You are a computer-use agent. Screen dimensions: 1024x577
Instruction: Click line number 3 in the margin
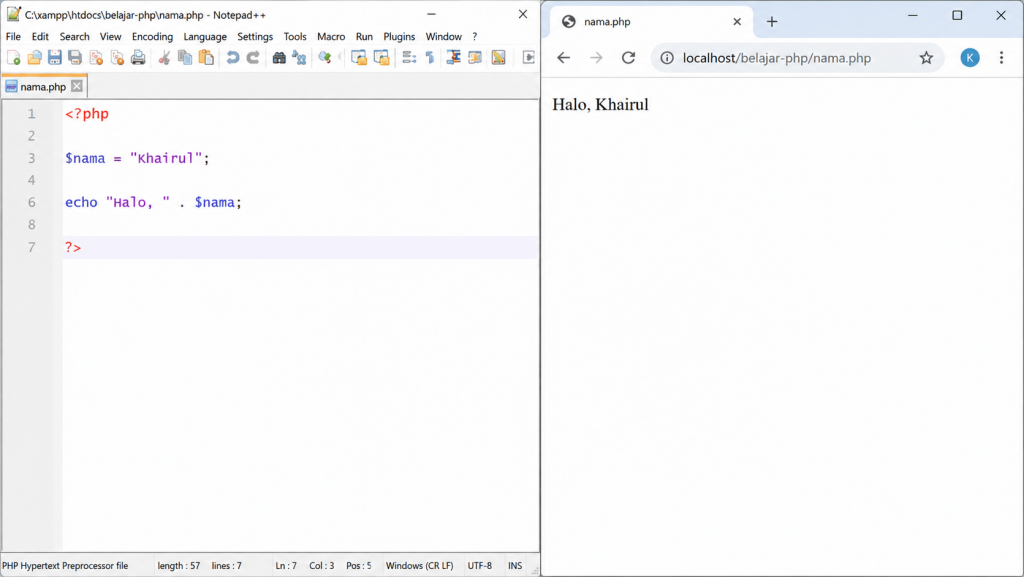pos(31,158)
